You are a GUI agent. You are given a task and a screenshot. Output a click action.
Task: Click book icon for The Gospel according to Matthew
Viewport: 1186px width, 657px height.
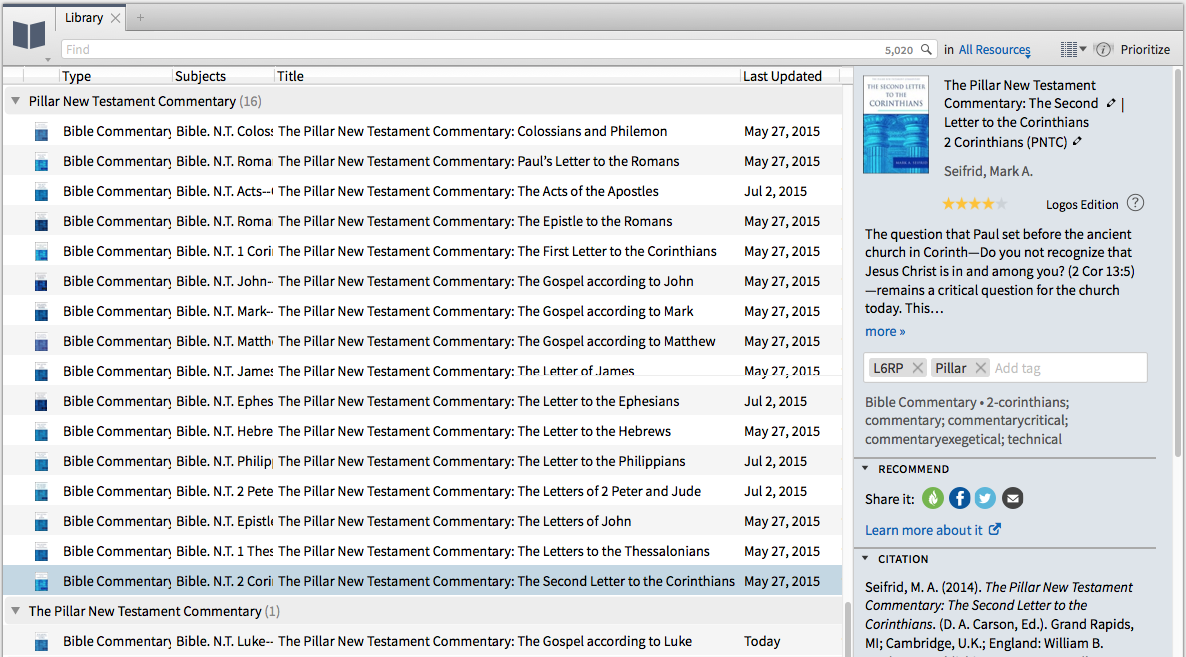click(x=42, y=342)
